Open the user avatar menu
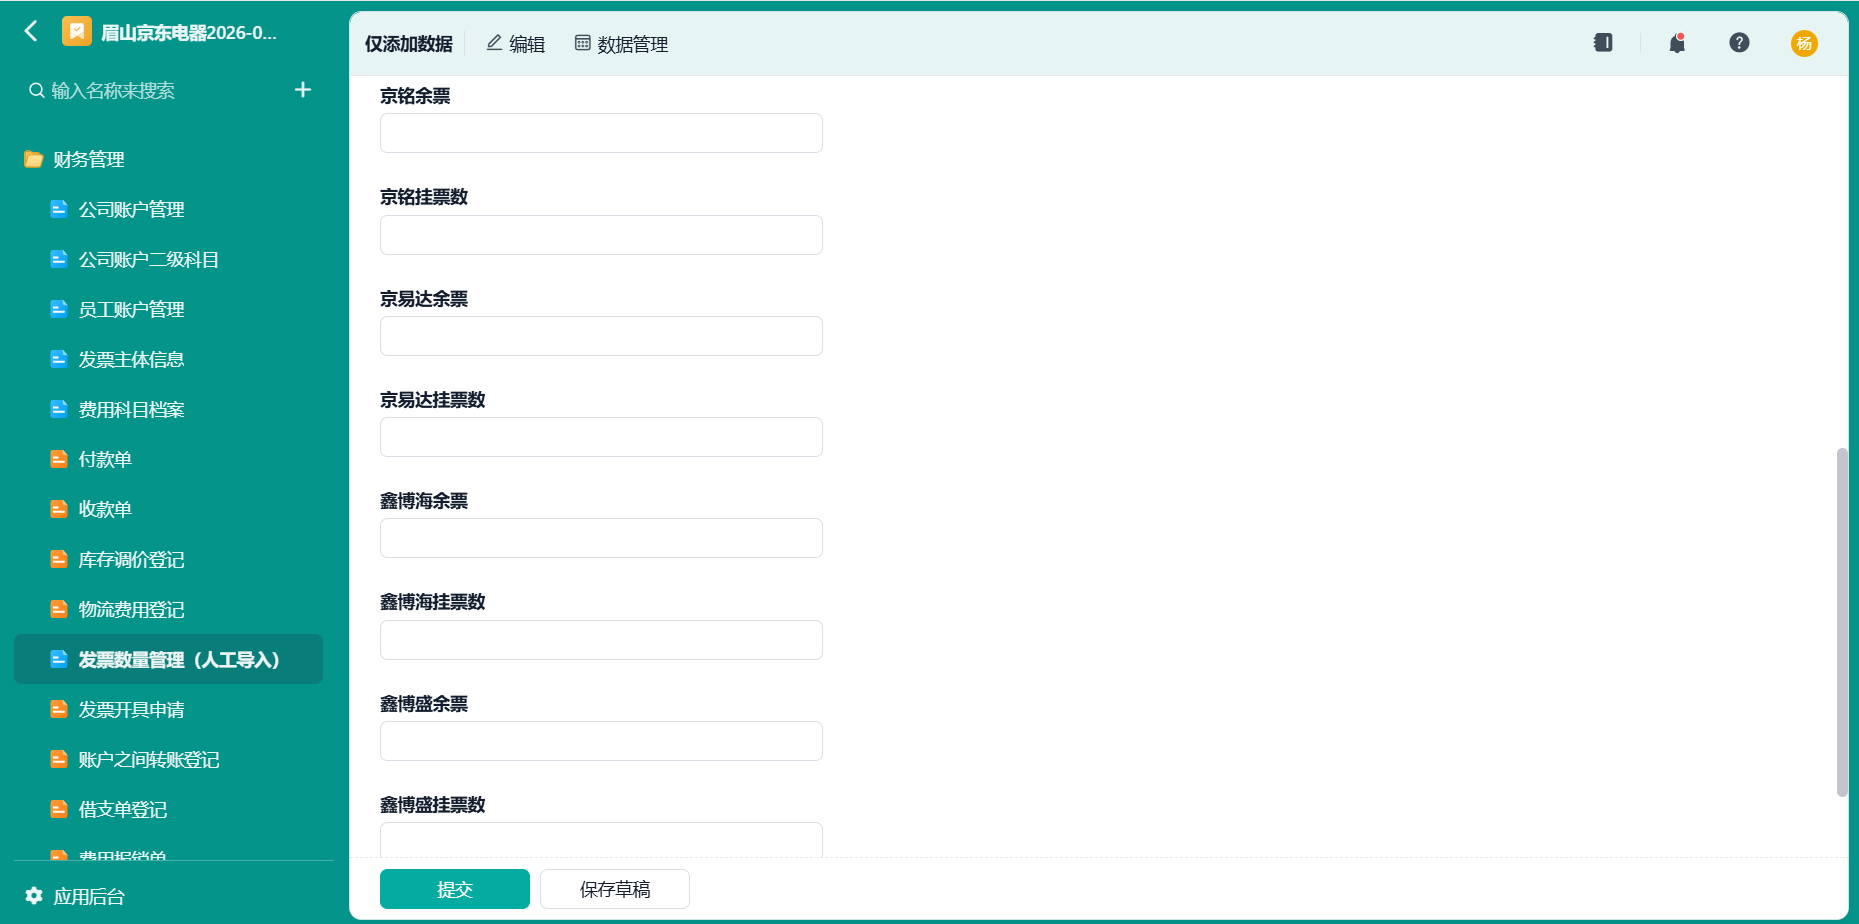The height and width of the screenshot is (924, 1859). click(1804, 43)
